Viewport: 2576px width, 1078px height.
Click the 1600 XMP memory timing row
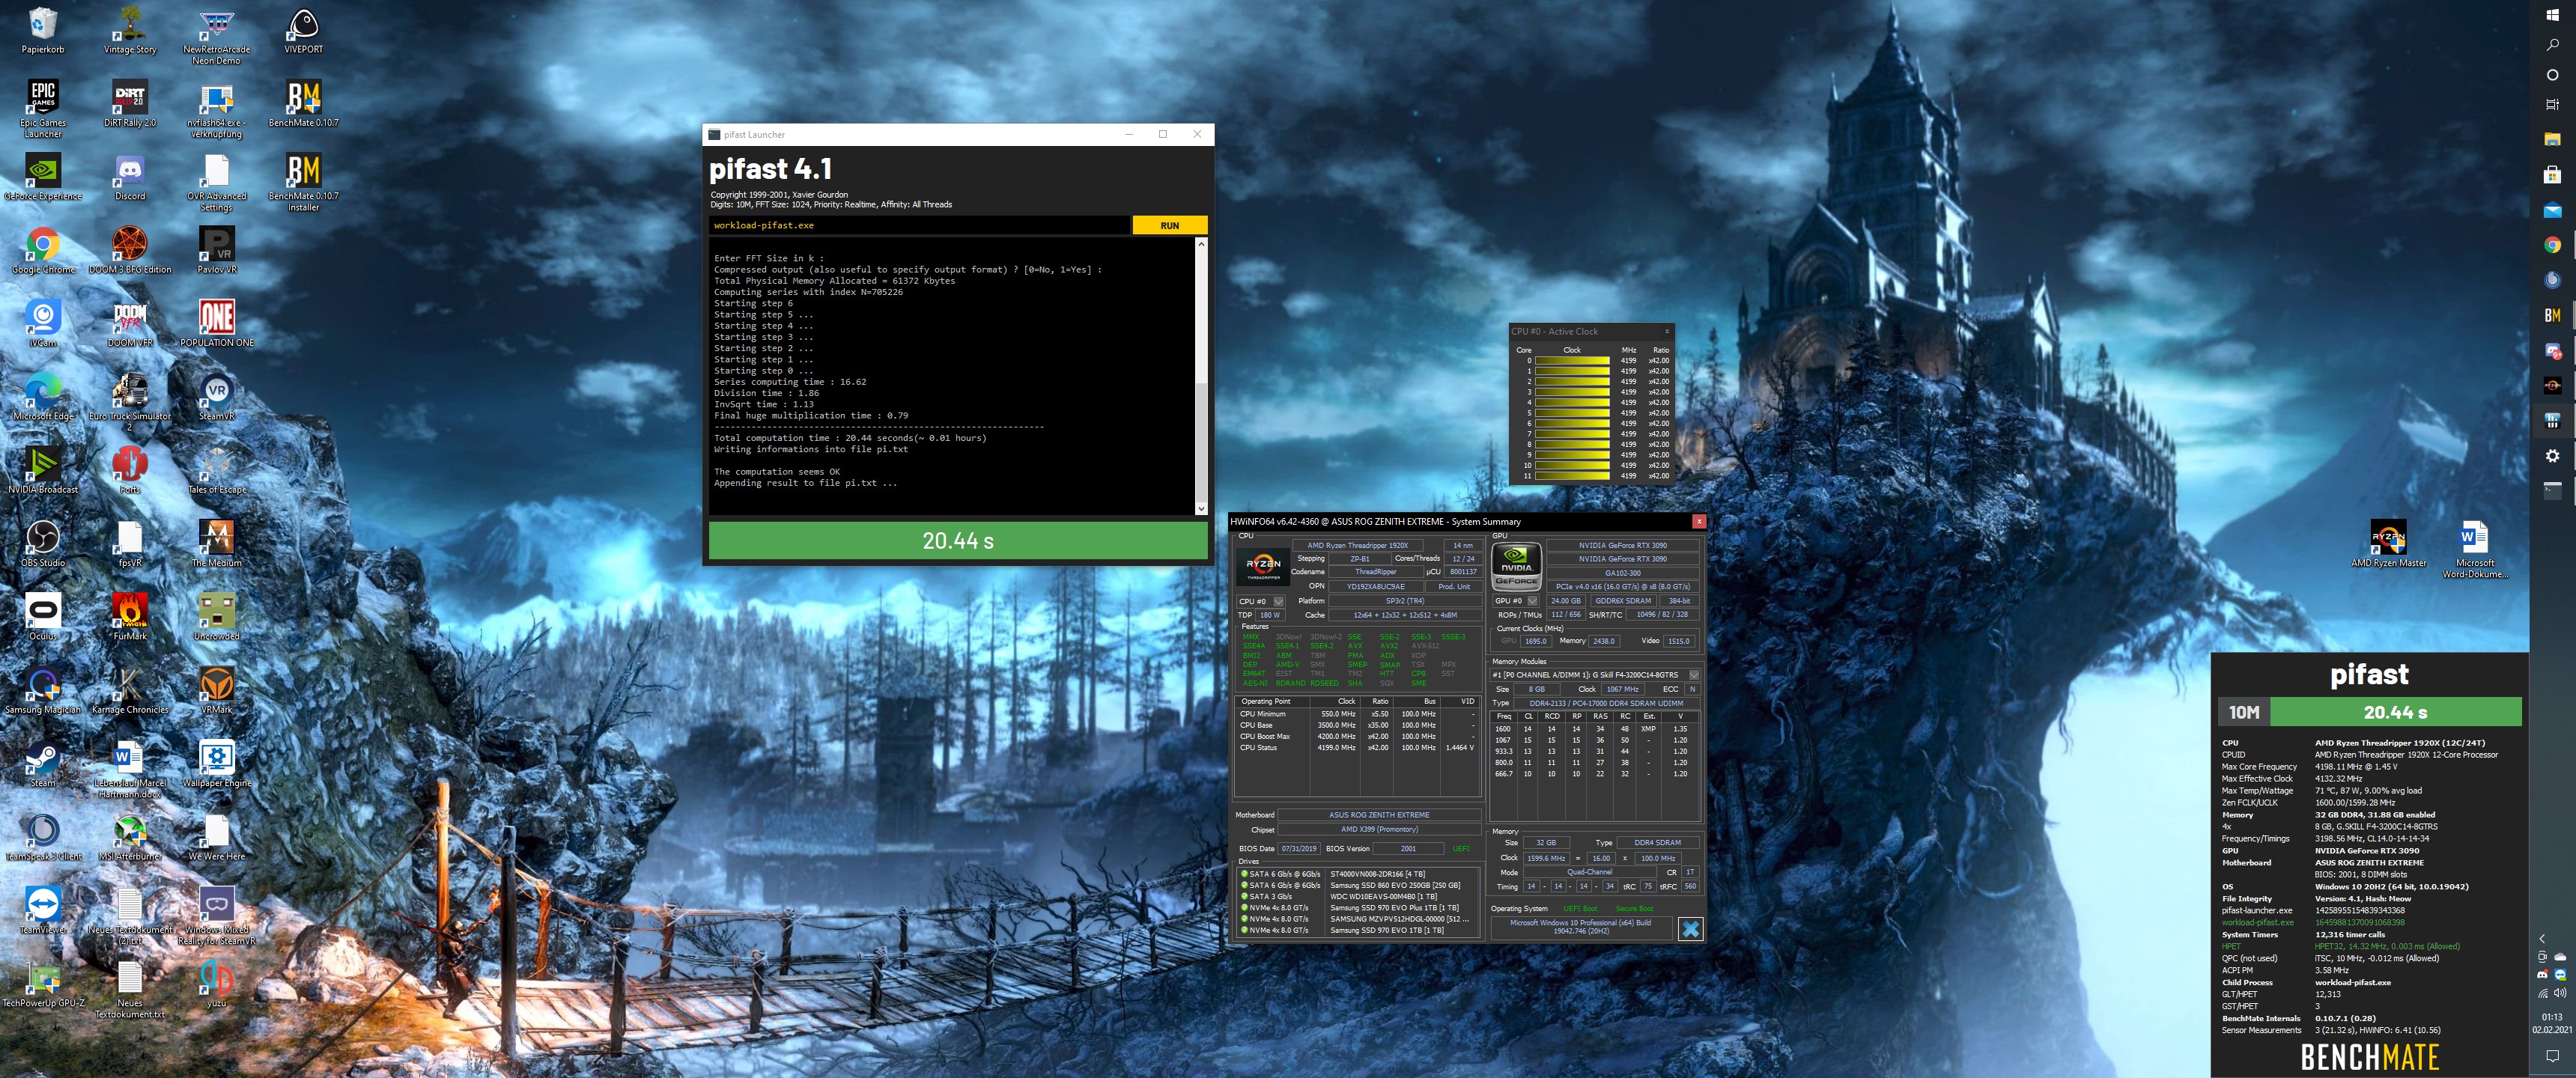(x=1594, y=729)
